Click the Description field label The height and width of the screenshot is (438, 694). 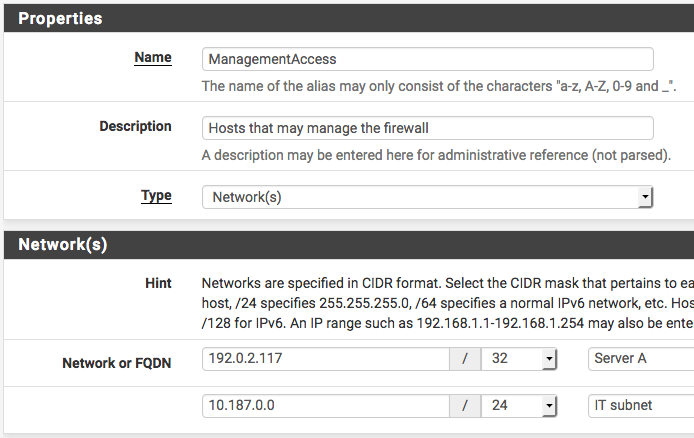(135, 127)
